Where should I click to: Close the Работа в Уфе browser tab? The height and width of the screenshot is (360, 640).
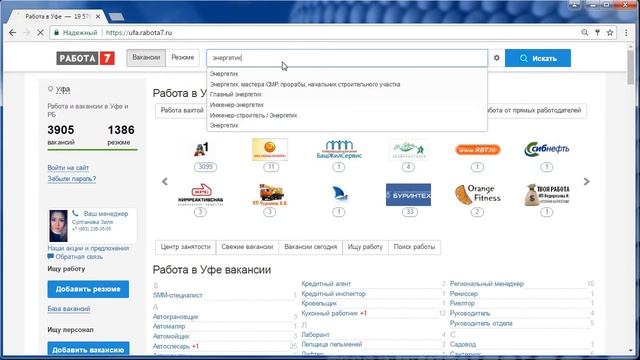pyautogui.click(x=98, y=17)
